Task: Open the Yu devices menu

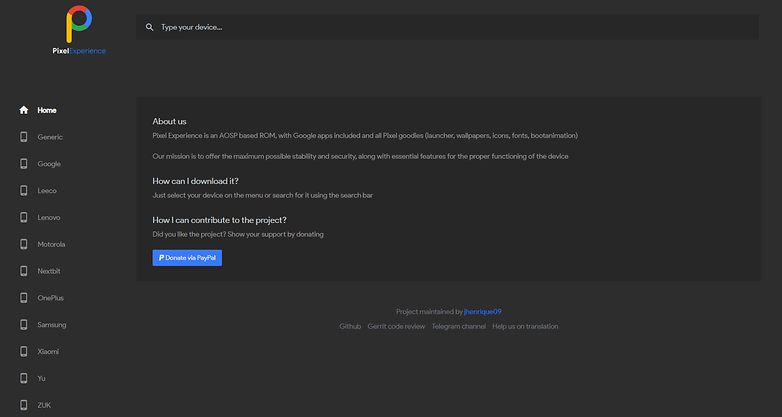Action: click(x=41, y=379)
